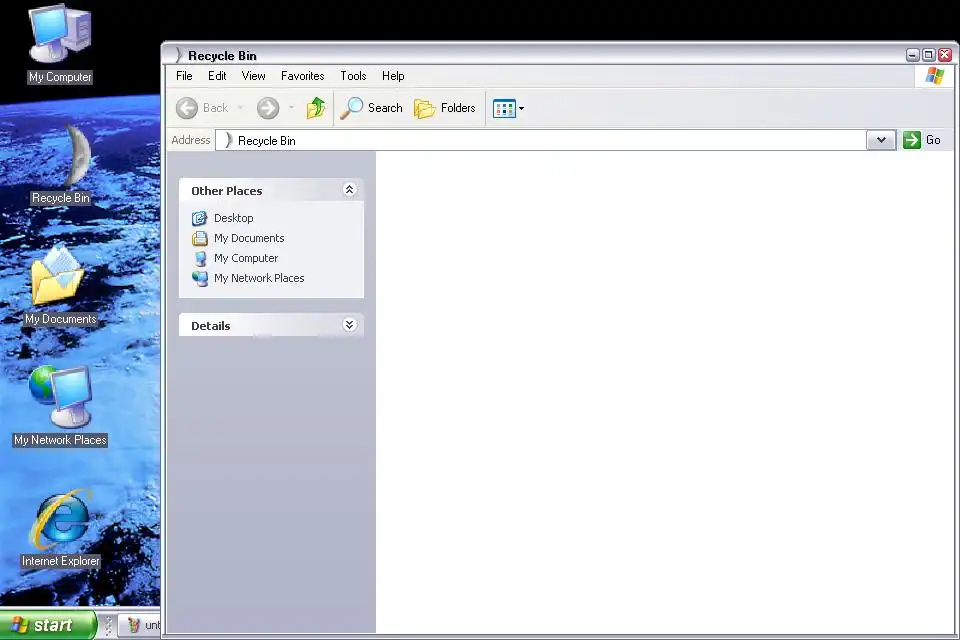Expand the Details panel
The image size is (960, 640).
pos(349,325)
